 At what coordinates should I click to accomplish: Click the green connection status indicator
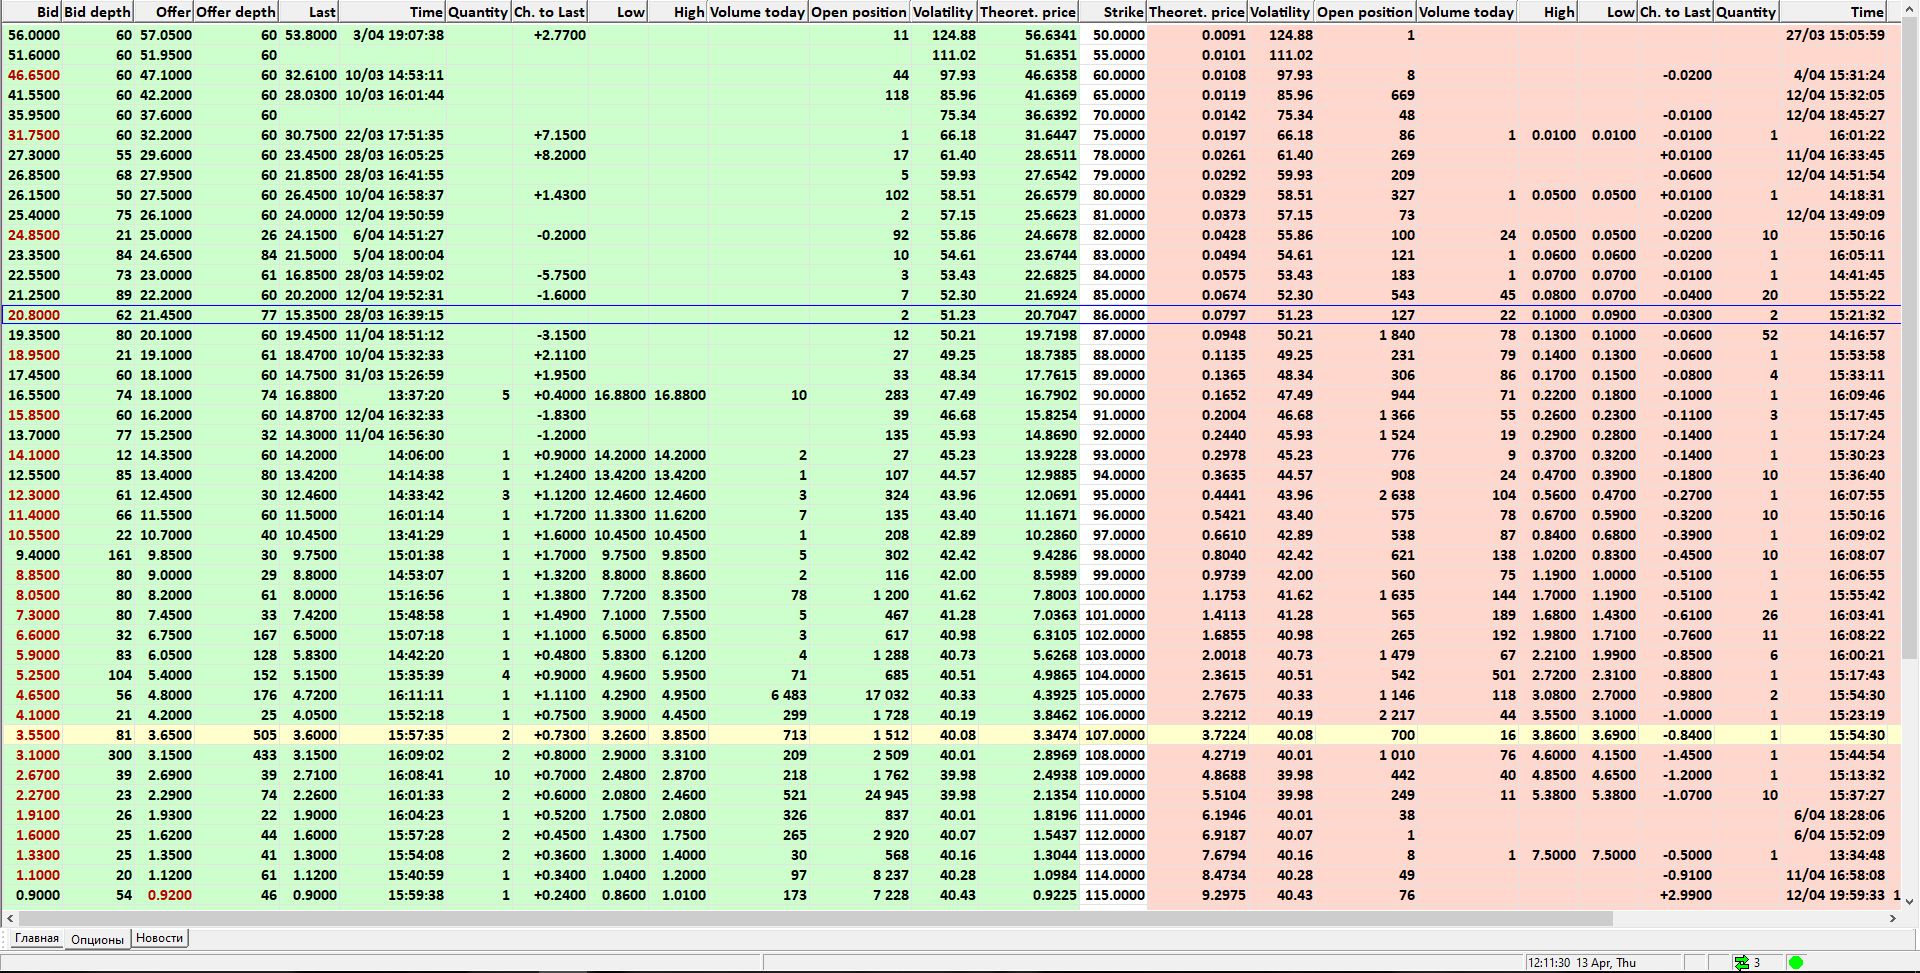(x=1795, y=962)
